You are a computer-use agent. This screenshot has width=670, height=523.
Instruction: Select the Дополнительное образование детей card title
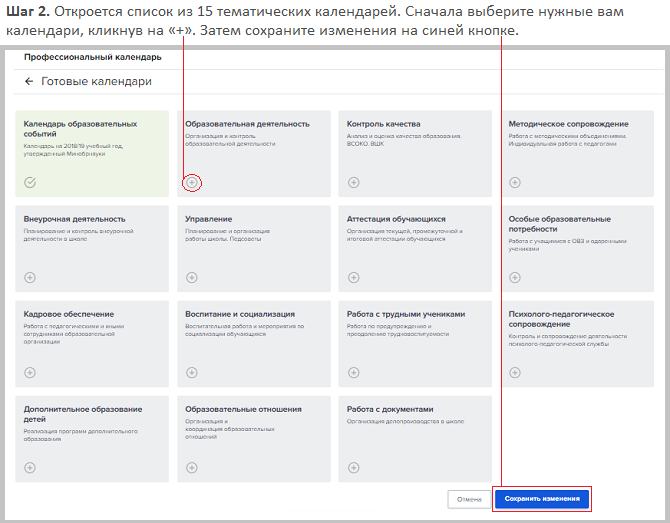83,414
